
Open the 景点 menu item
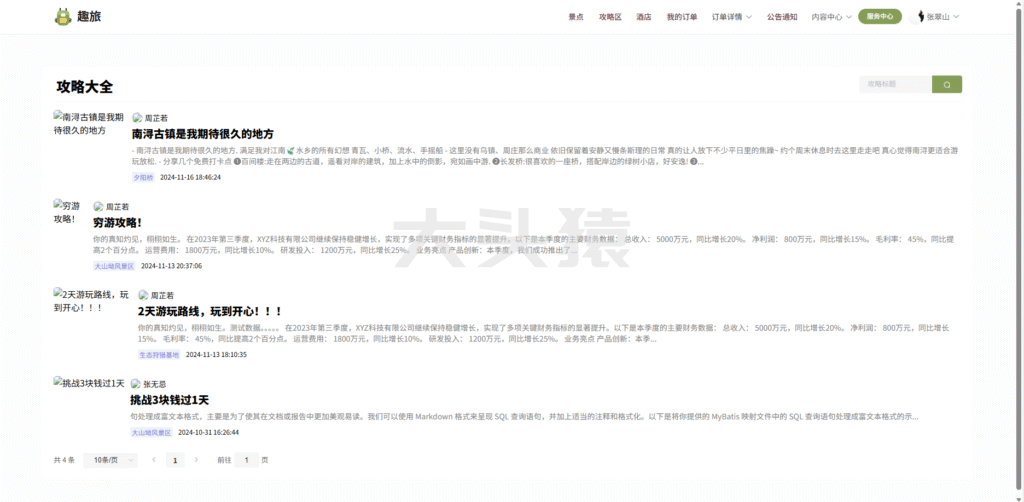click(x=576, y=17)
